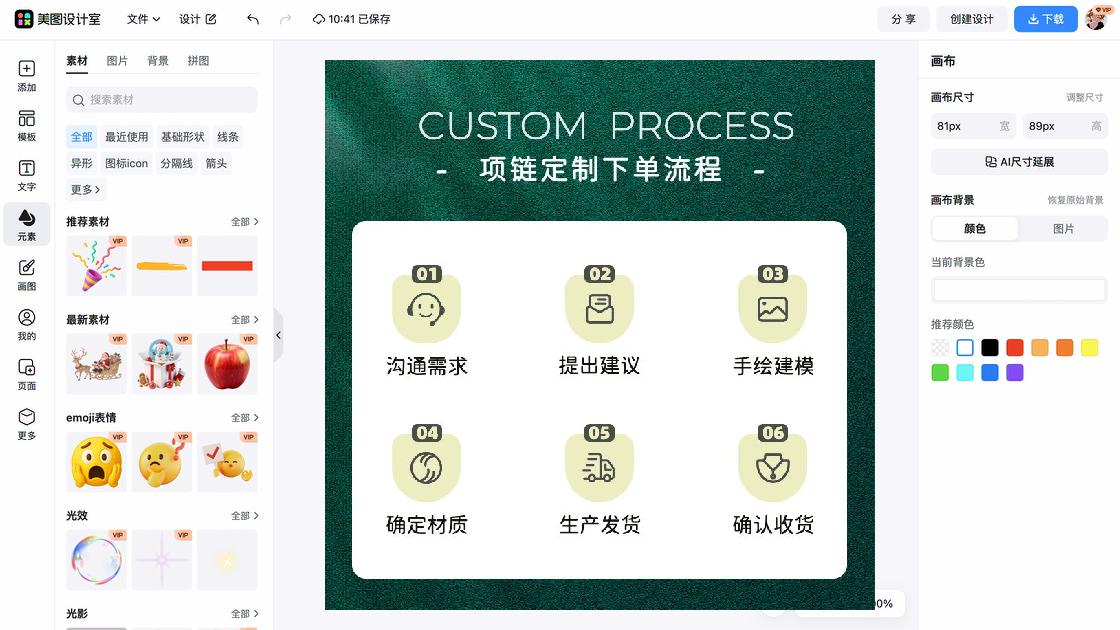The image size is (1120, 630).
Task: Expand 更多 to show more shape filters
Action: point(85,189)
